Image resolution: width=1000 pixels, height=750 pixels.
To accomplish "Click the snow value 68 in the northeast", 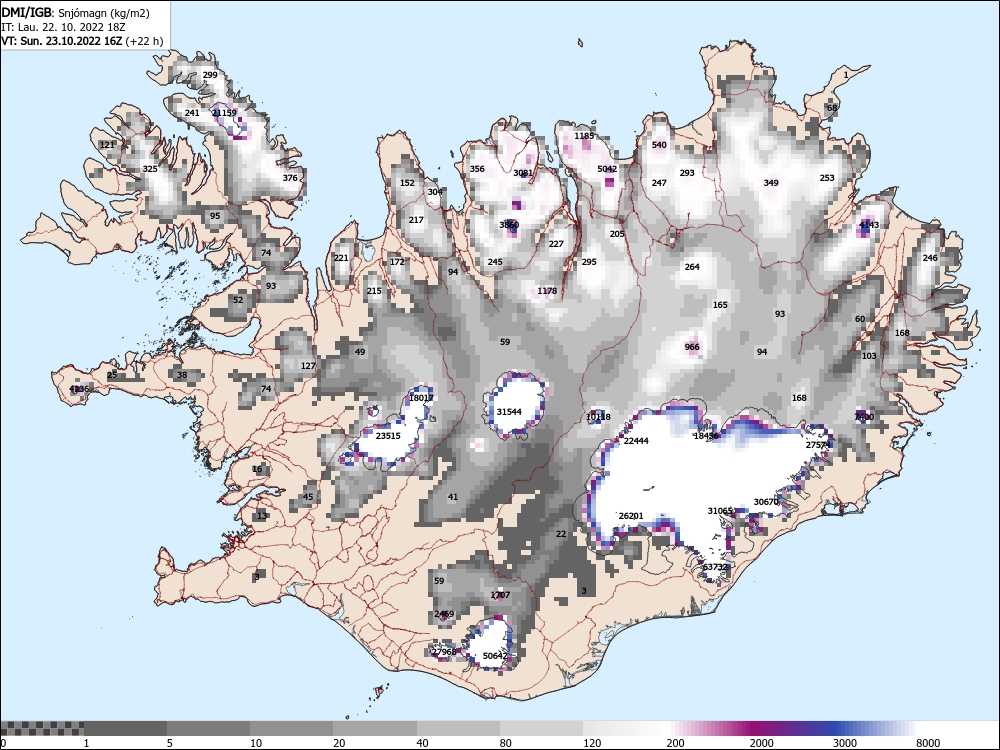I will 832,108.
